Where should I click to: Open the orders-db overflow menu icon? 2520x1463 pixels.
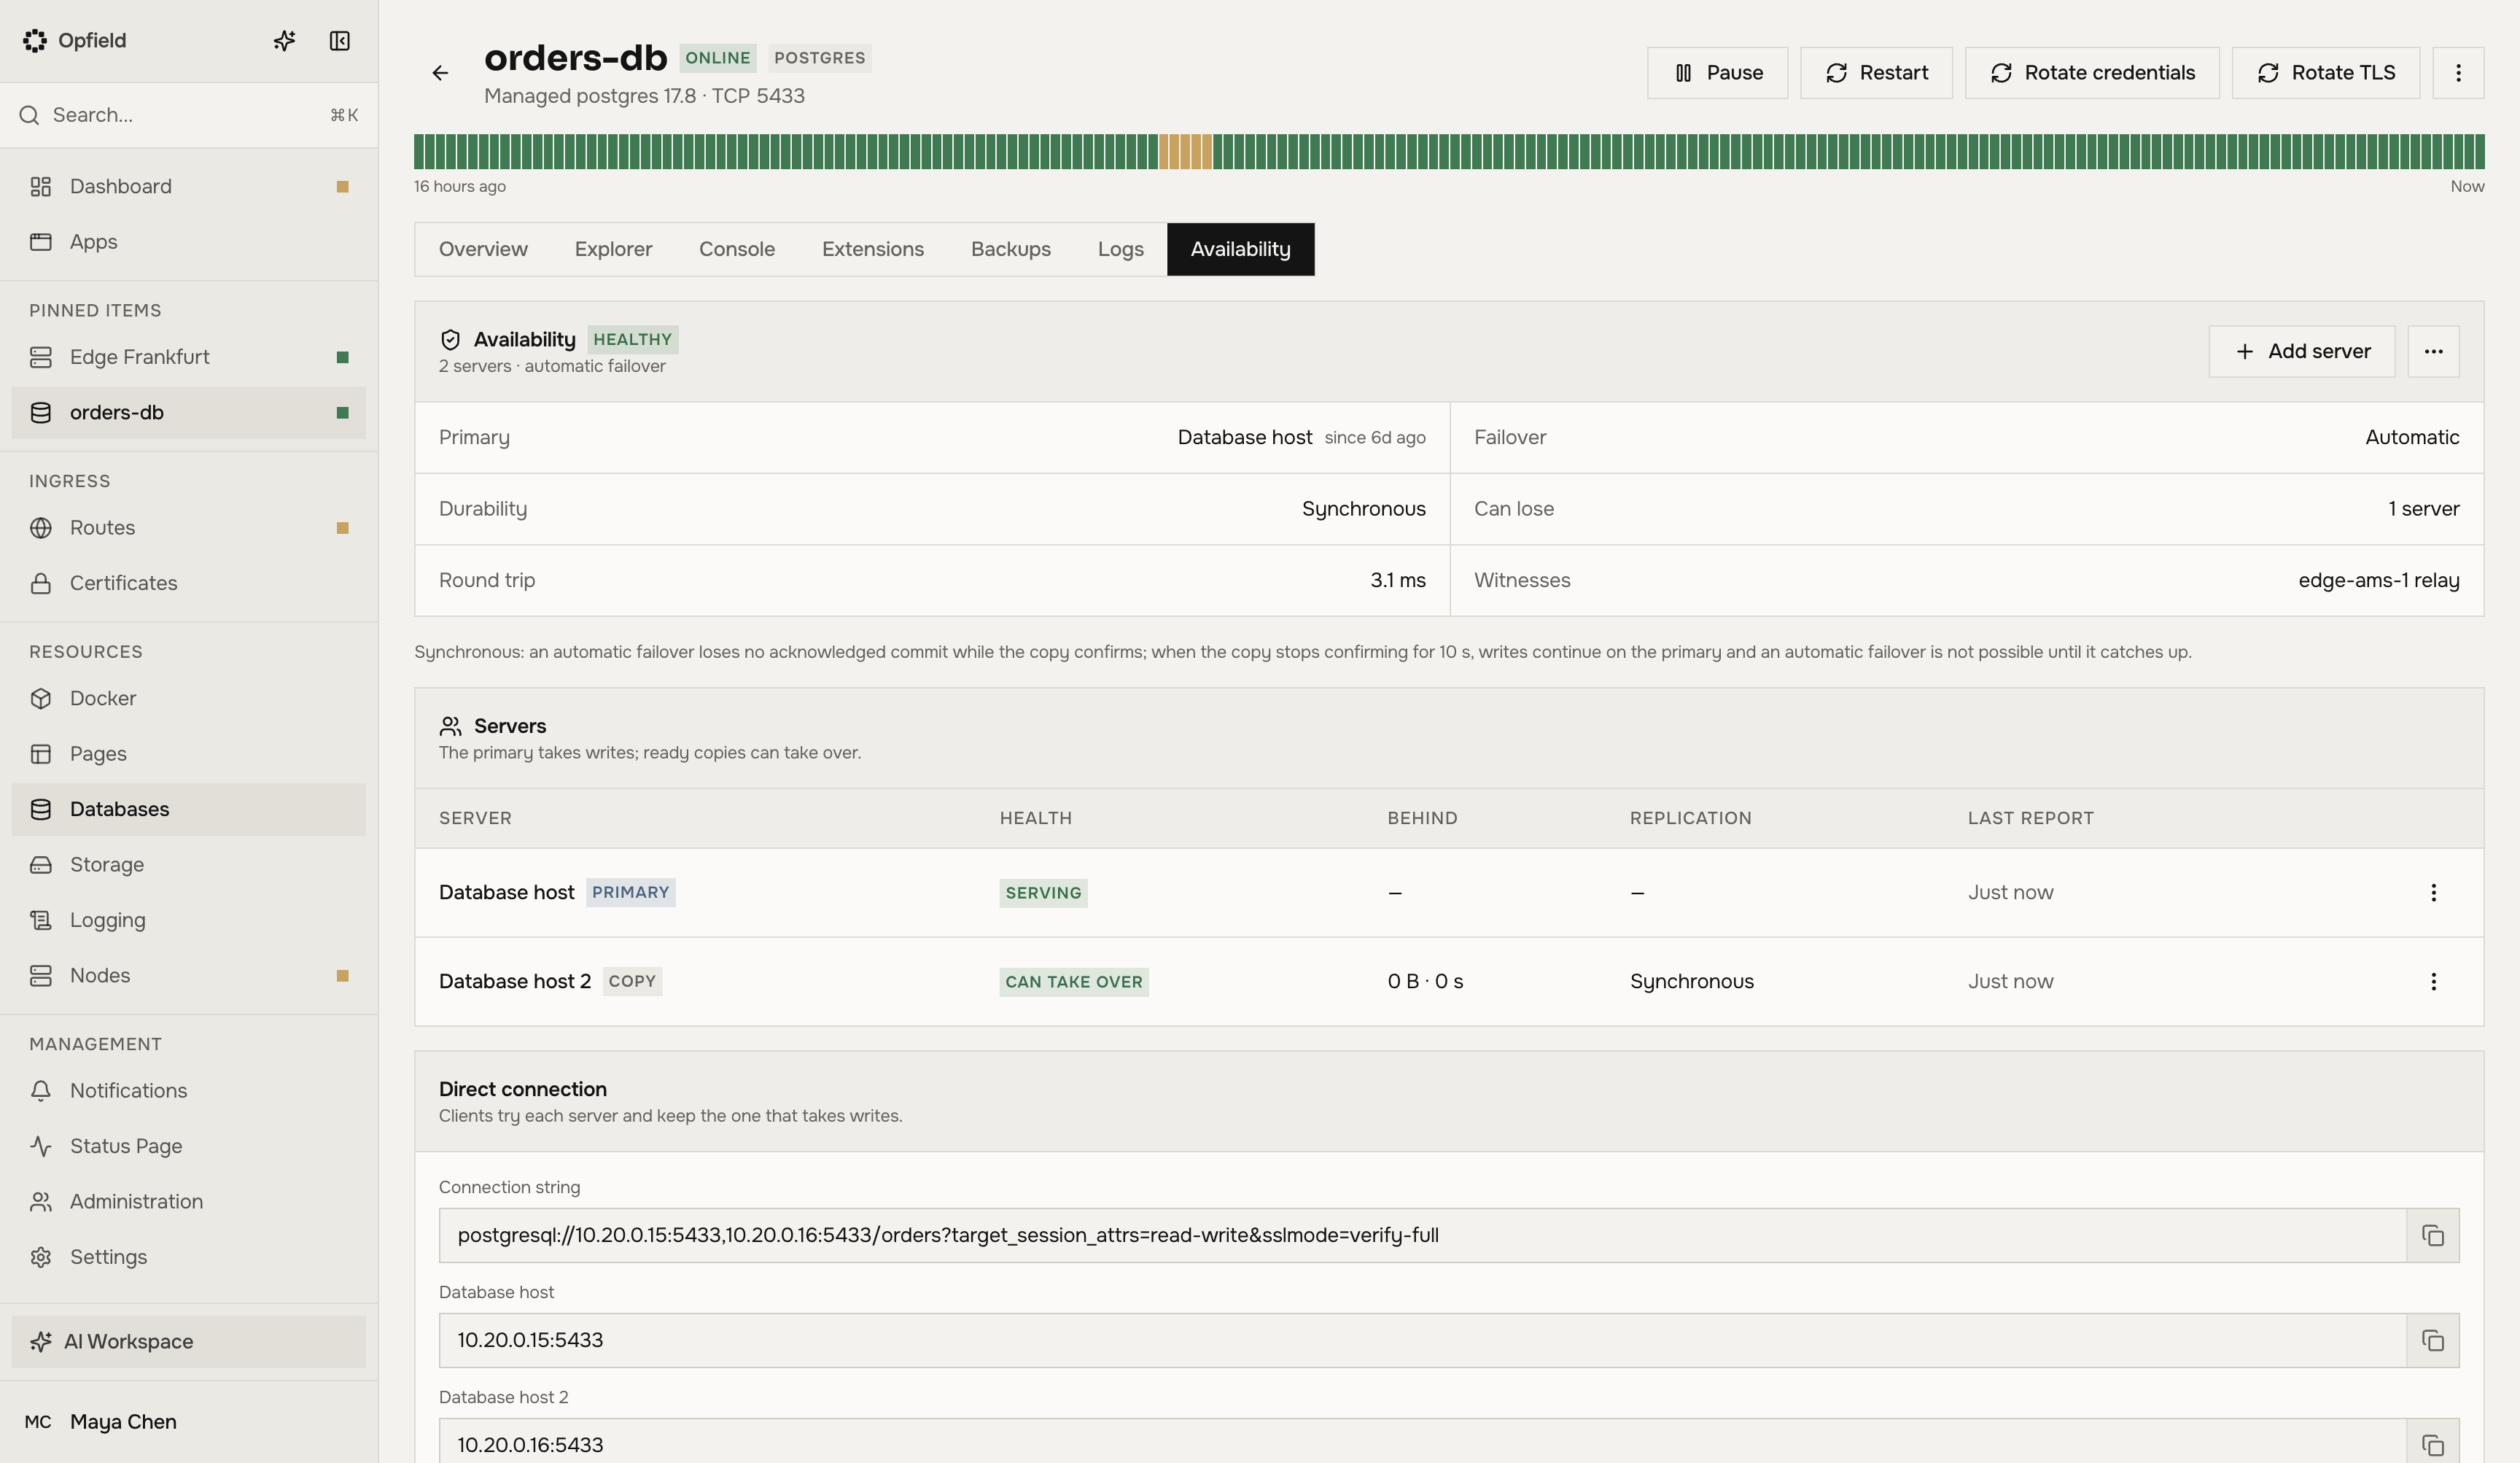pos(2458,73)
